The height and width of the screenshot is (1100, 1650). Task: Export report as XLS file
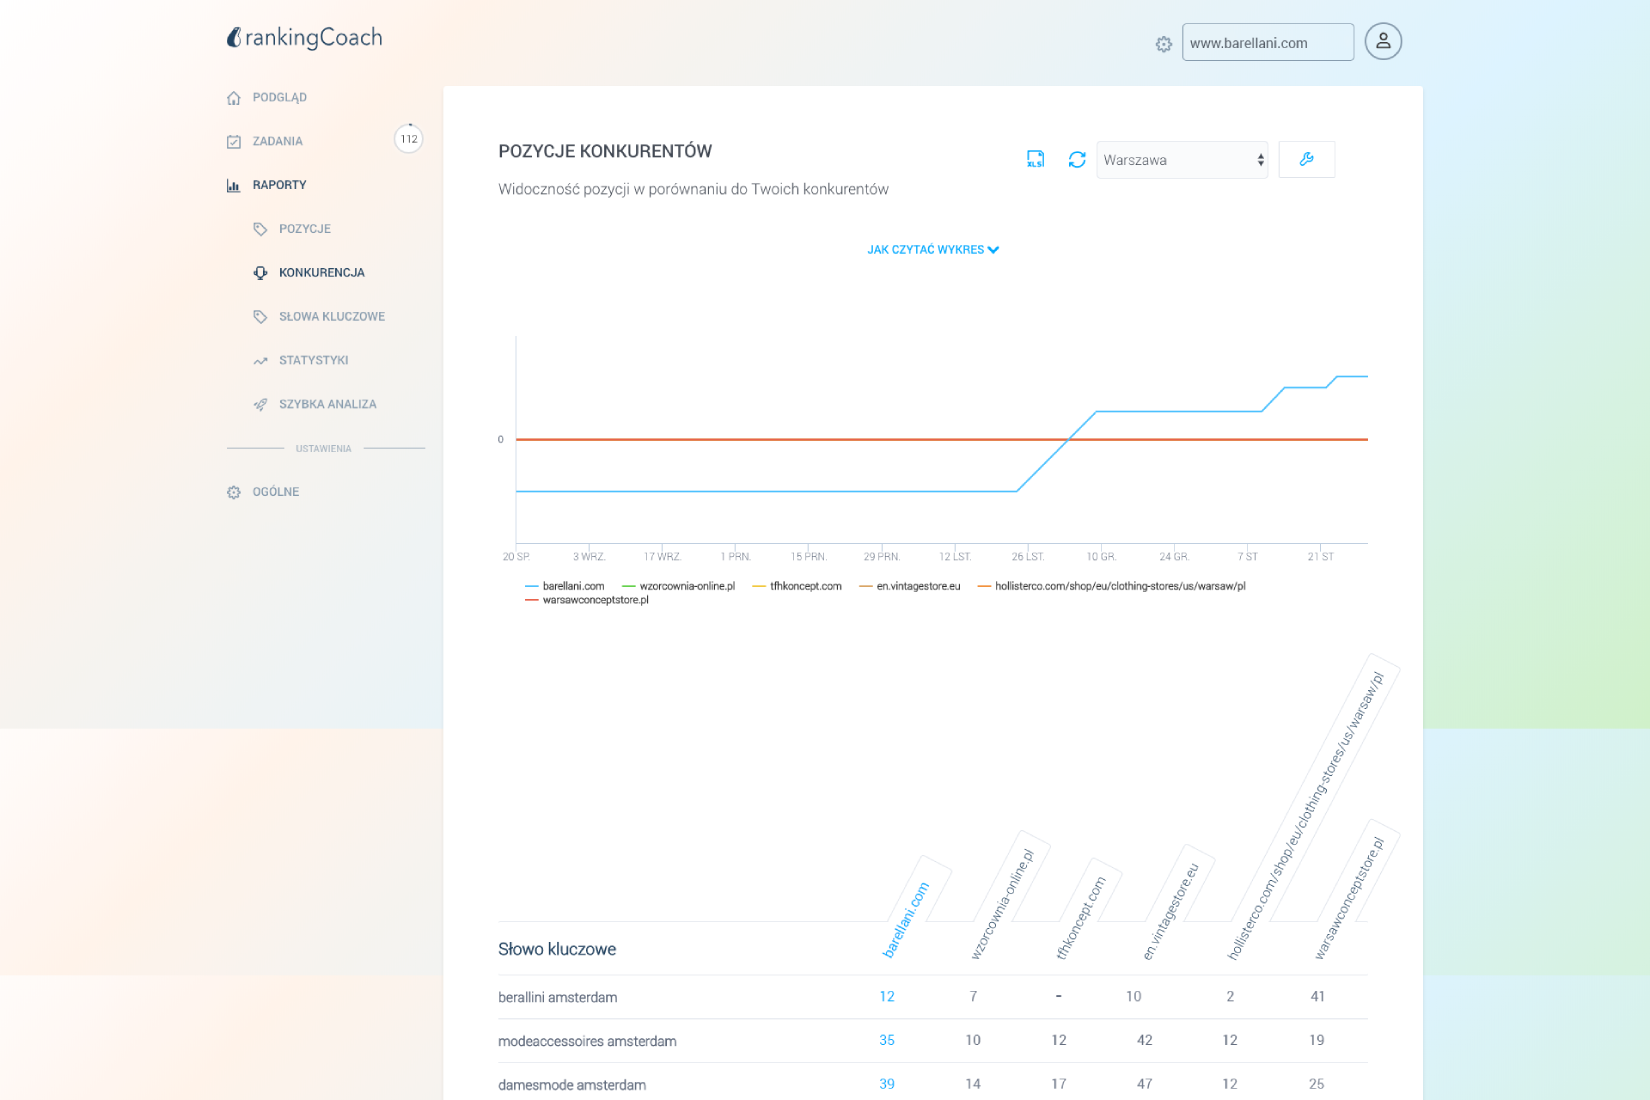point(1035,159)
